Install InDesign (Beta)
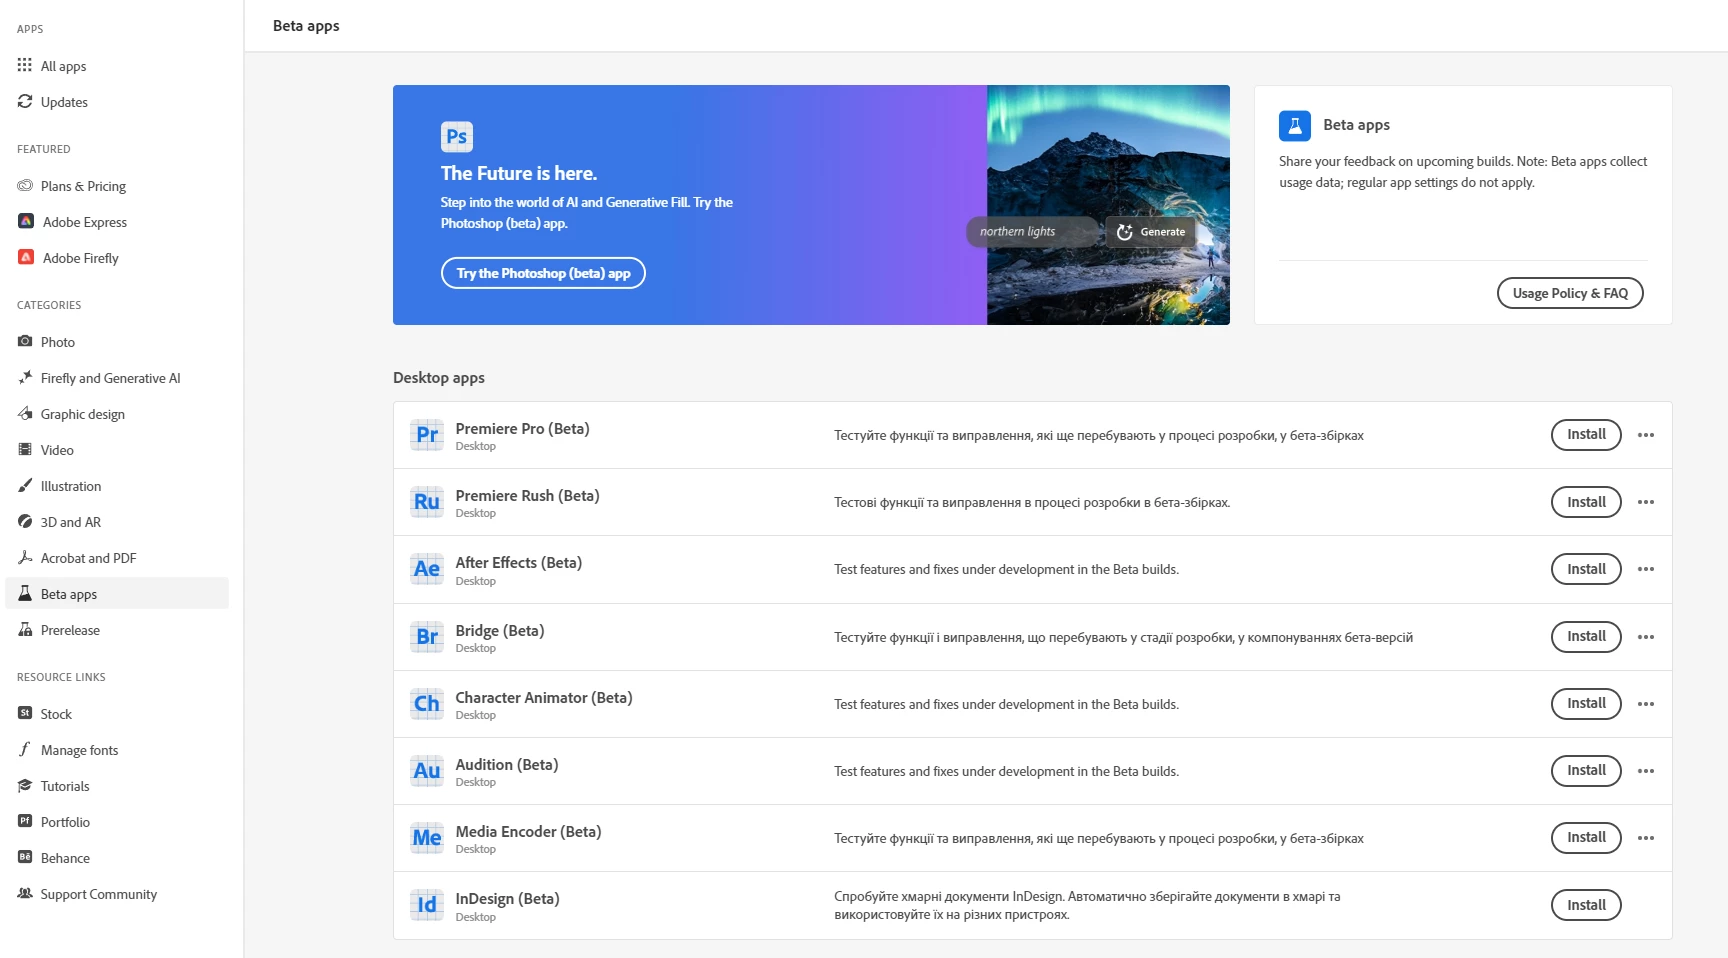The image size is (1728, 958). tap(1586, 905)
